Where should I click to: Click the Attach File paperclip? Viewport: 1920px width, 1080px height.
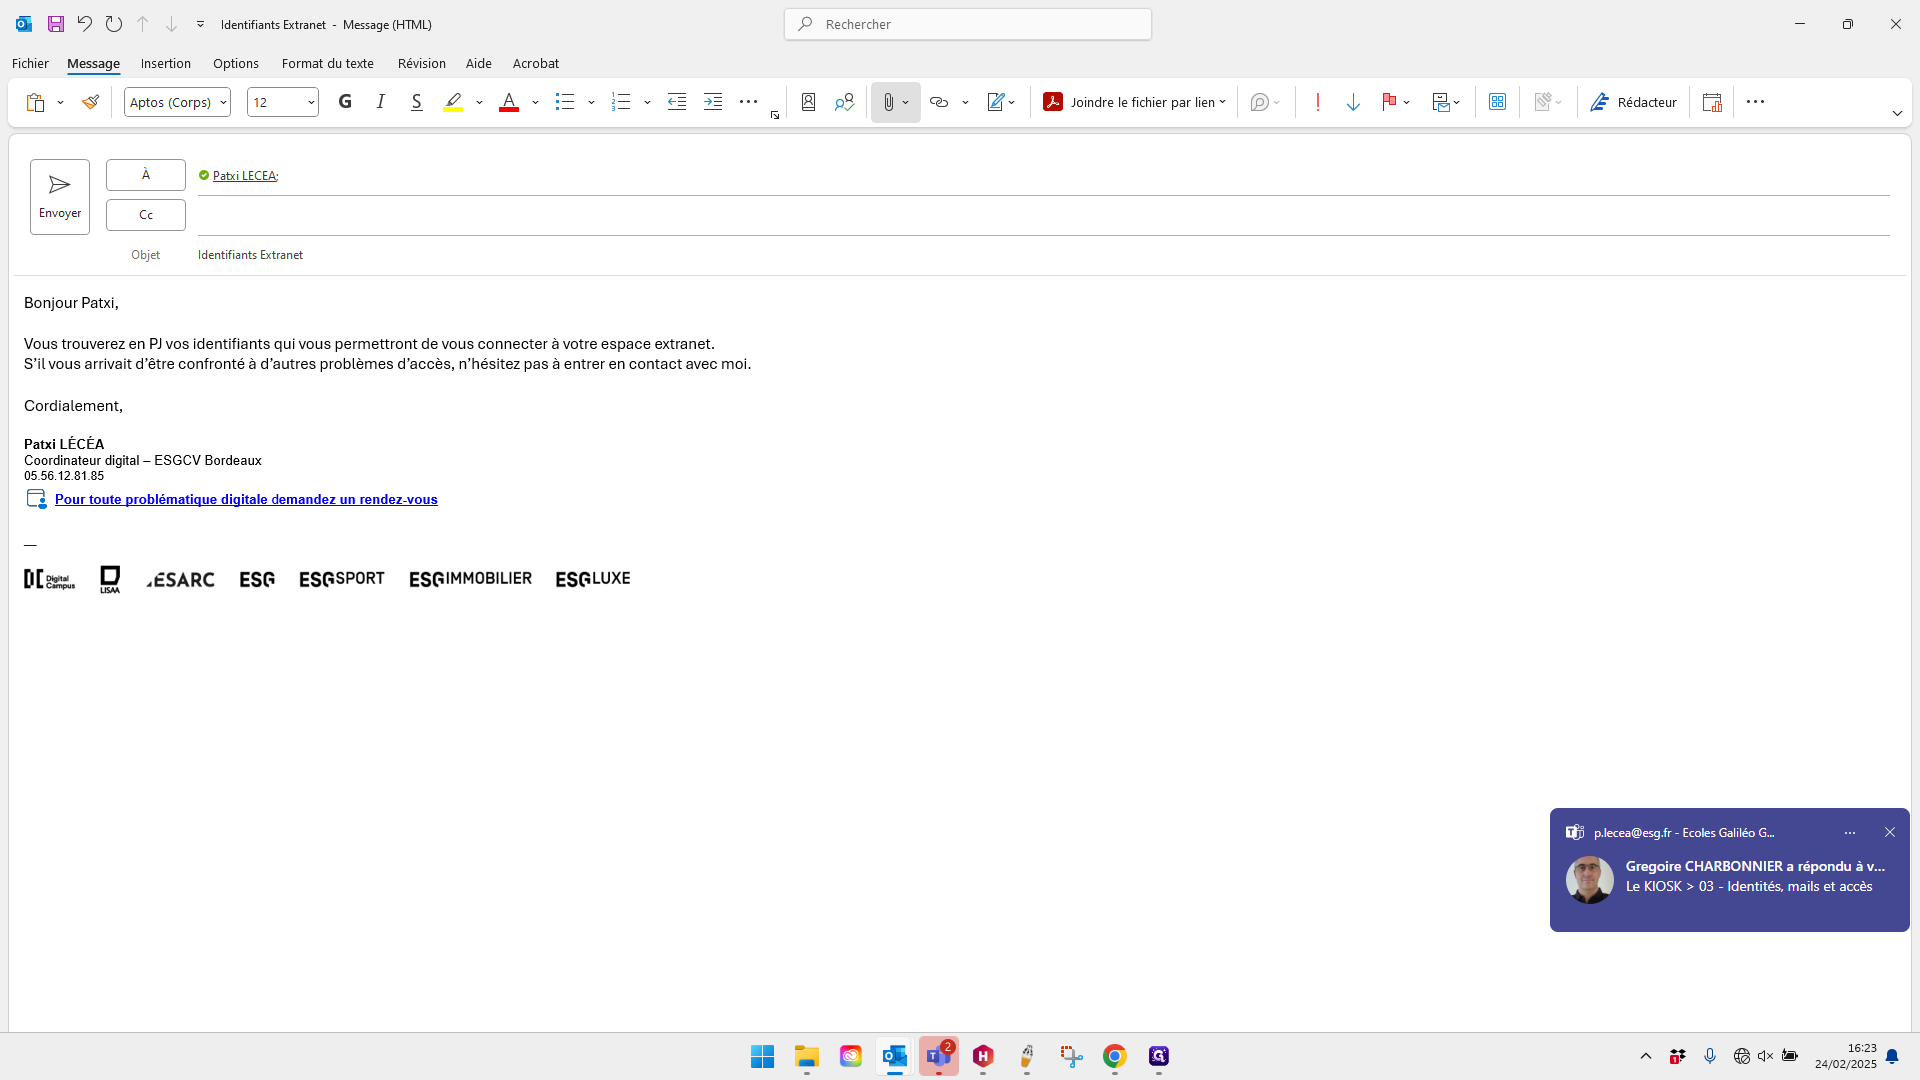[888, 102]
